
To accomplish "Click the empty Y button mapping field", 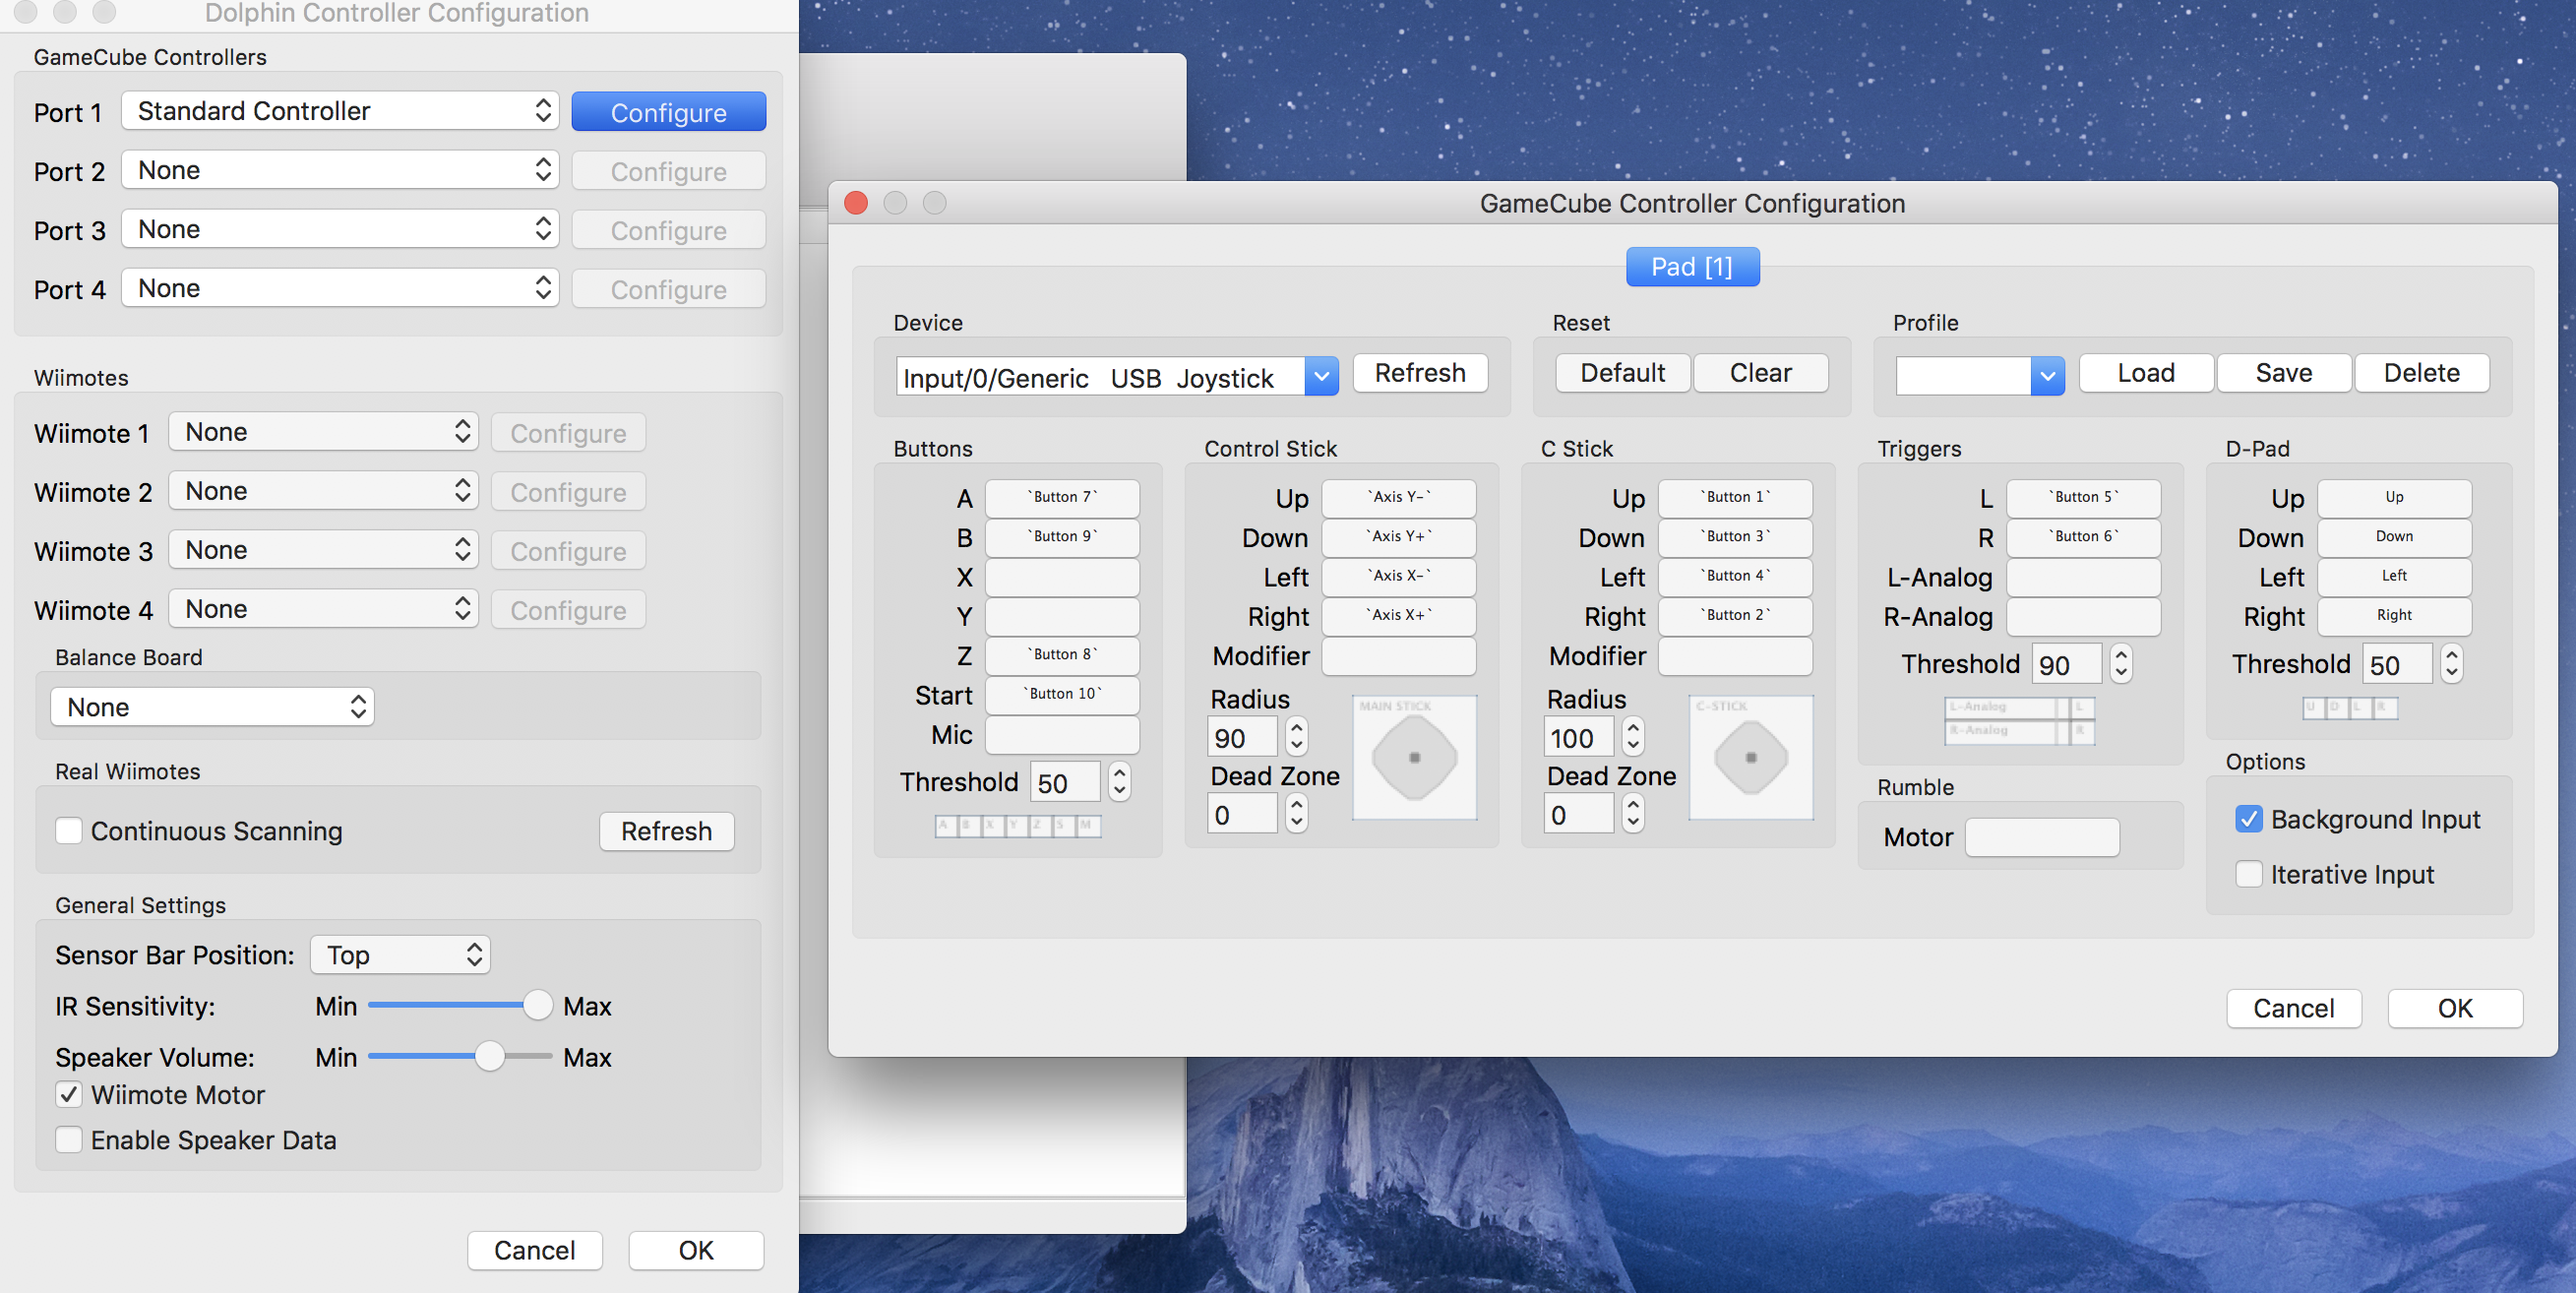I will (x=1062, y=616).
